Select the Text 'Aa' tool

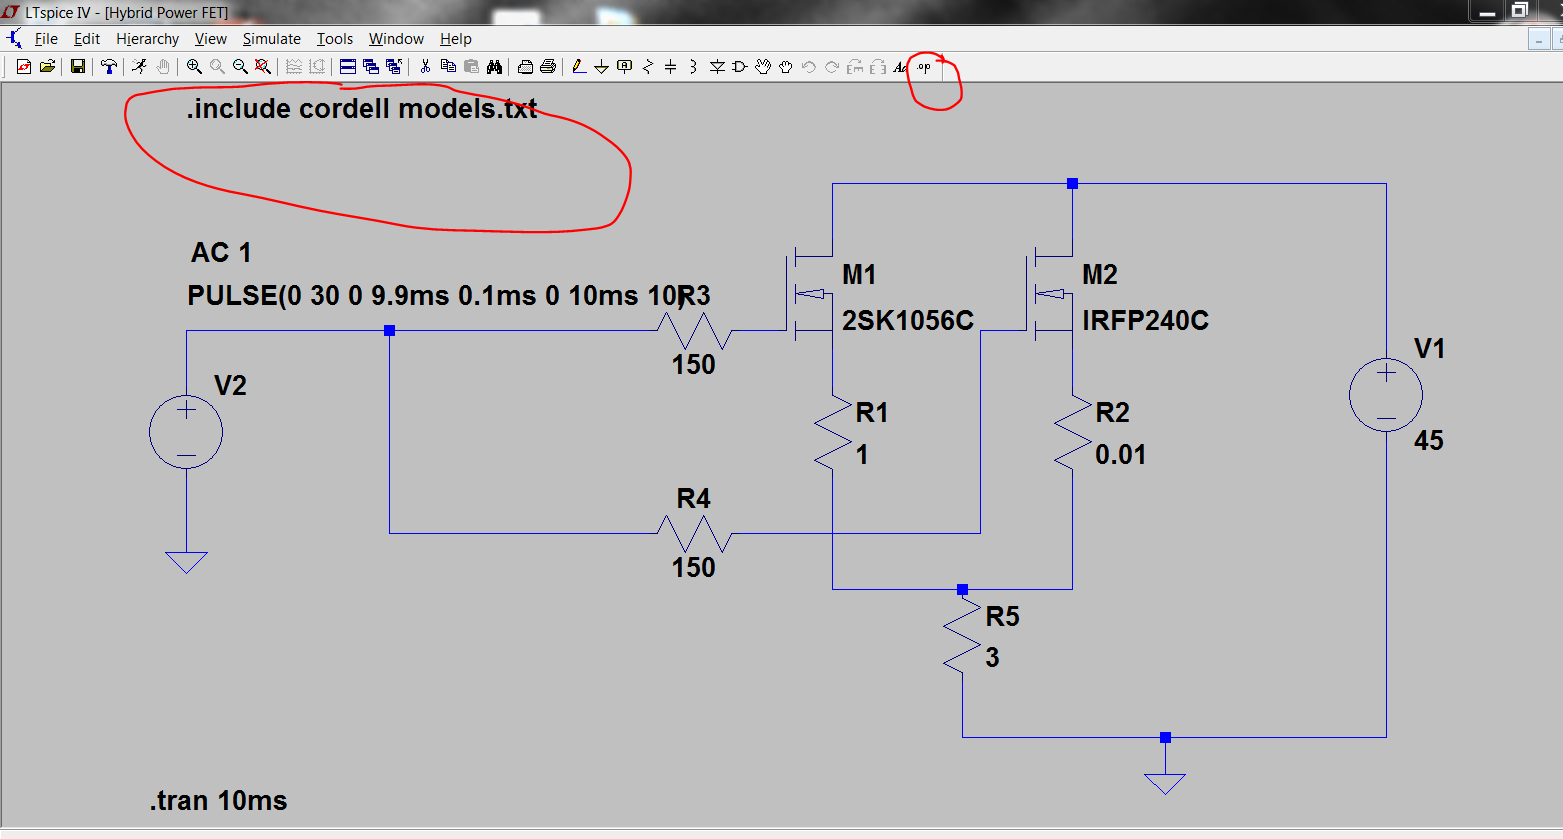tap(900, 67)
